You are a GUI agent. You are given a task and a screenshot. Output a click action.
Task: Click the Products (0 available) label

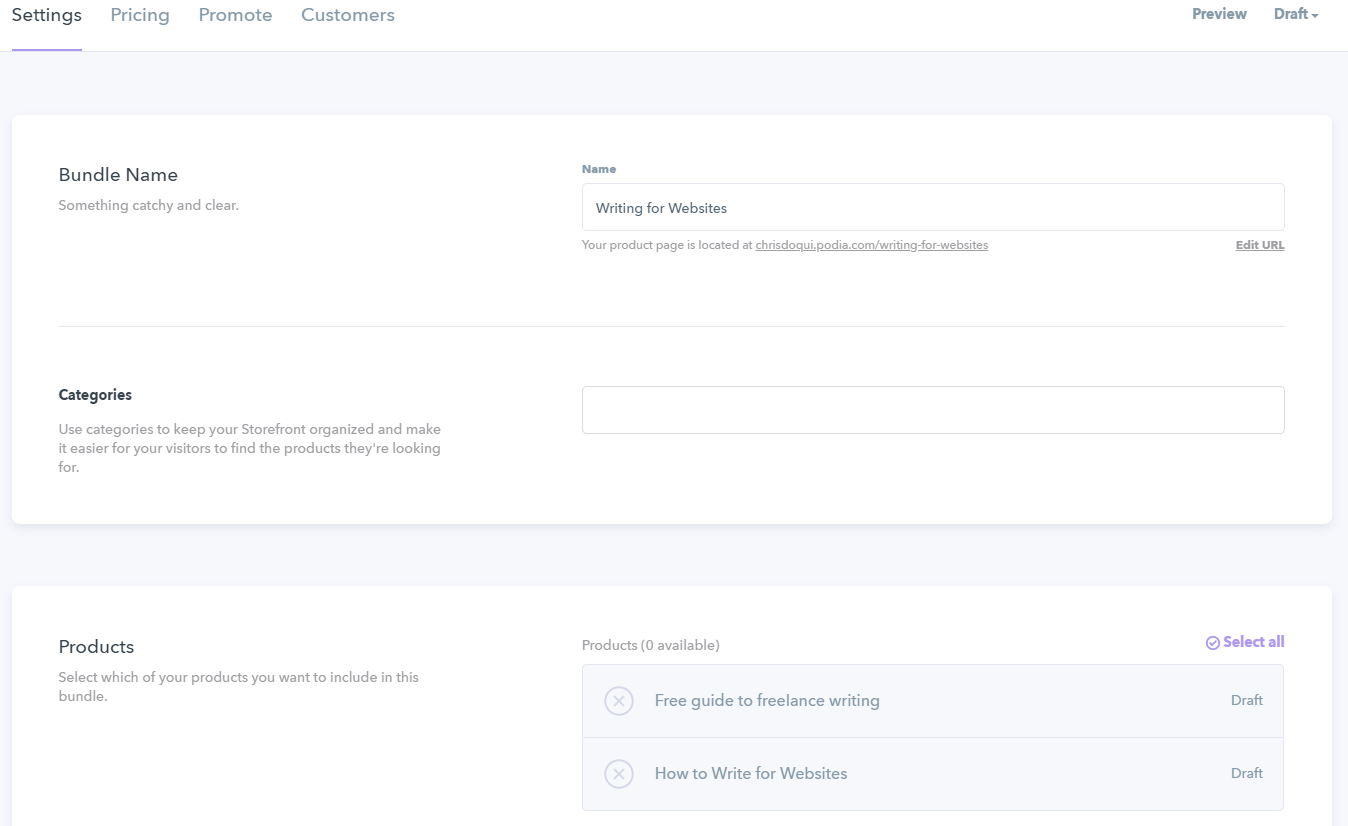[650, 646]
